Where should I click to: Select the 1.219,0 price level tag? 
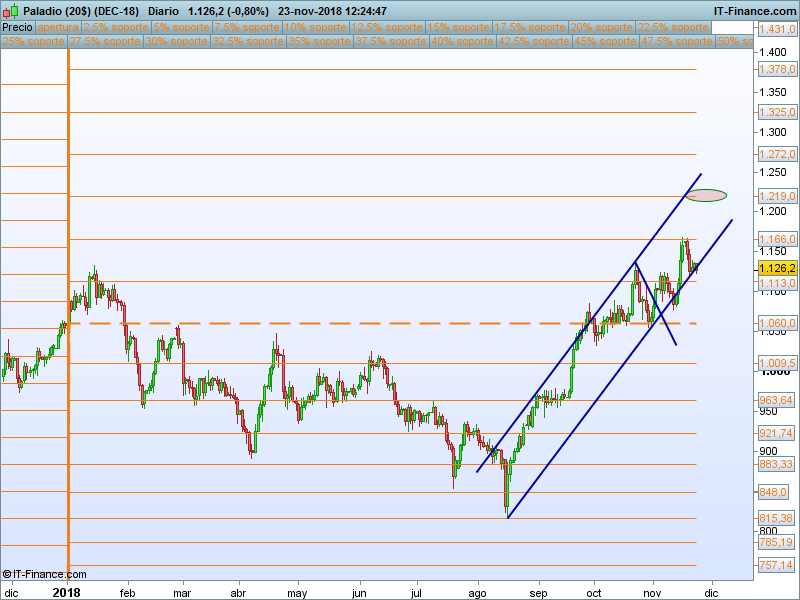point(777,196)
